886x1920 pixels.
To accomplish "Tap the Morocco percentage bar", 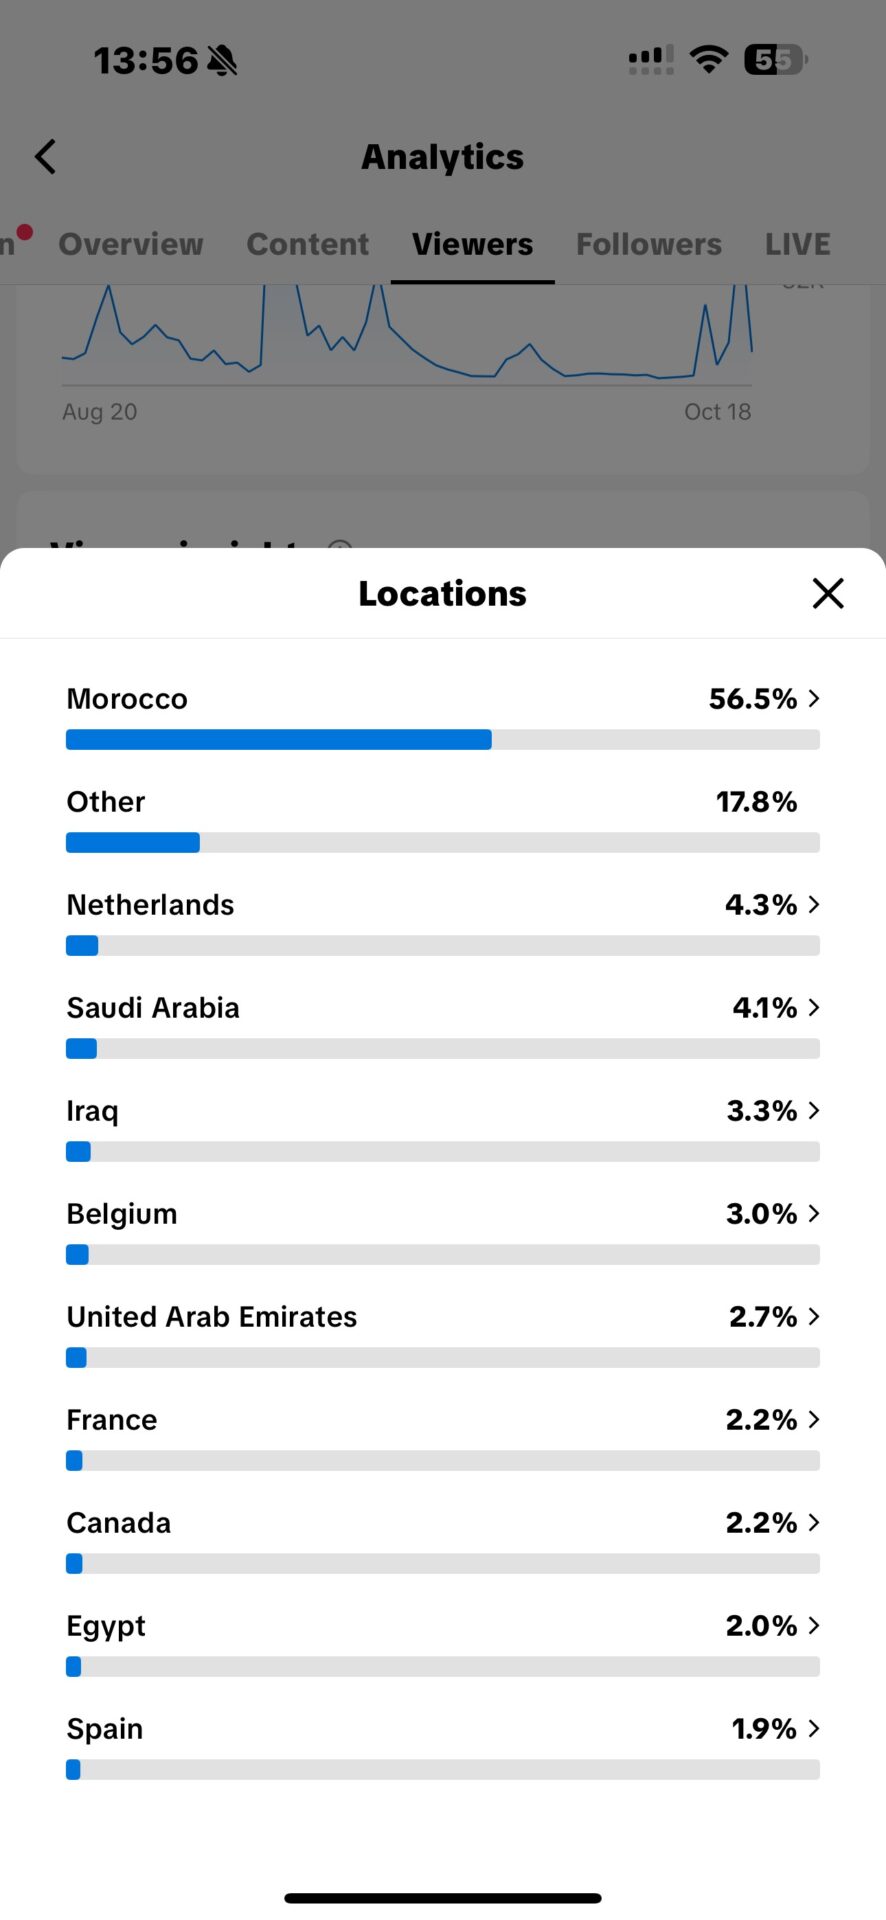I will 442,740.
